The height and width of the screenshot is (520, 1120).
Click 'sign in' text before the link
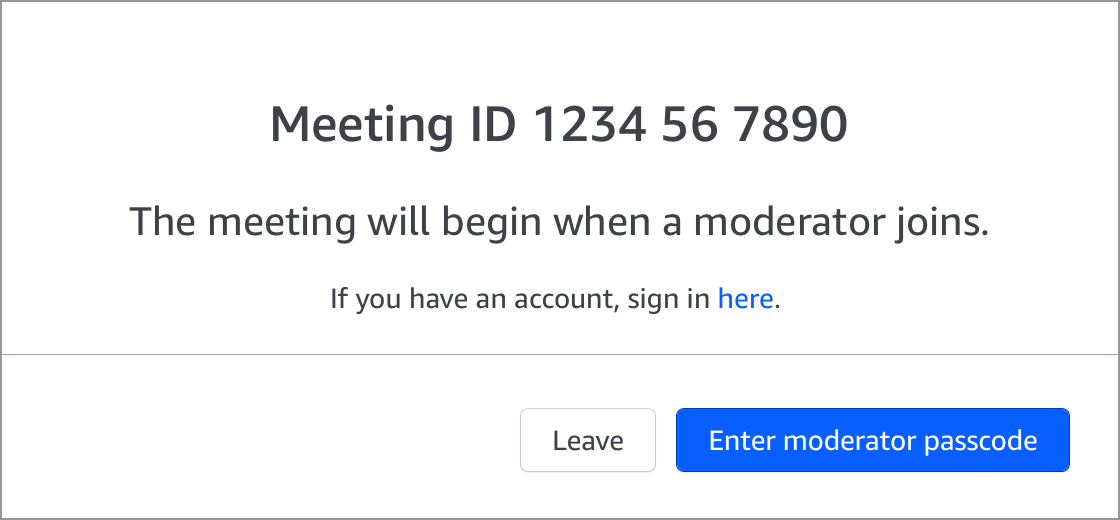pos(668,299)
